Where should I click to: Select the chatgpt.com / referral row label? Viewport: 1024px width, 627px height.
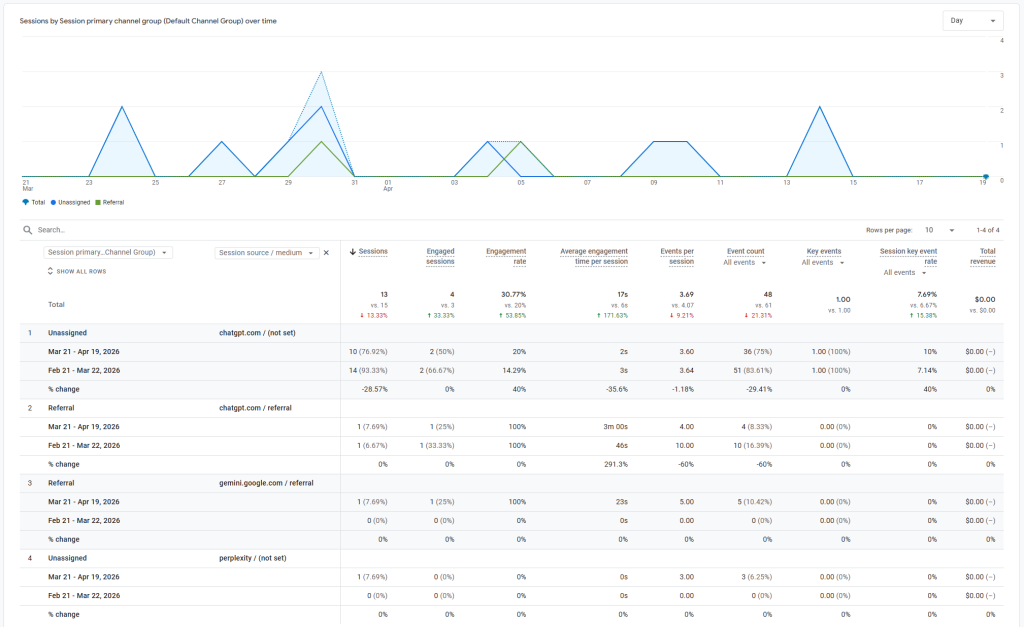pyautogui.click(x=255, y=408)
